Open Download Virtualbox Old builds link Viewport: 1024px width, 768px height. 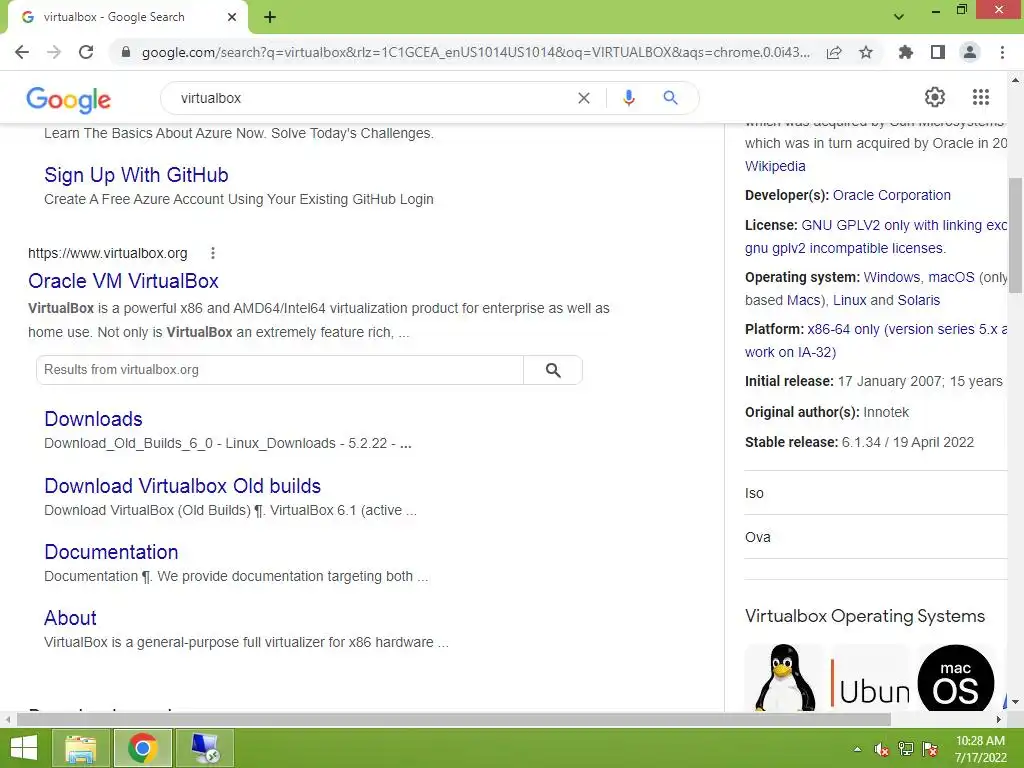tap(183, 486)
